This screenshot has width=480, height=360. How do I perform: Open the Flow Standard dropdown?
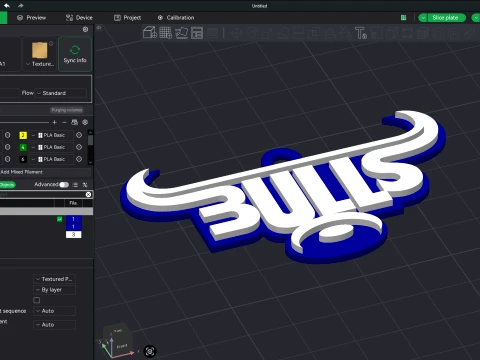(61, 93)
